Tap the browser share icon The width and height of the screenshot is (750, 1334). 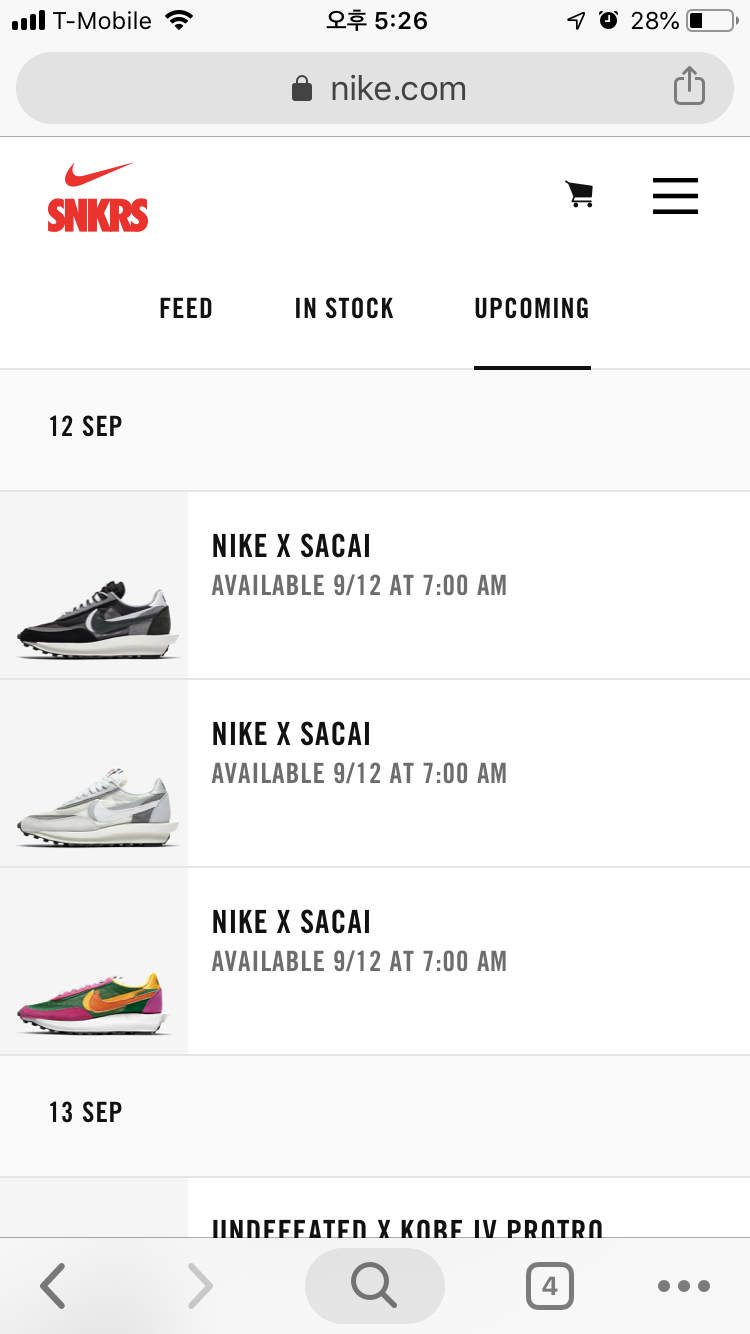(689, 87)
